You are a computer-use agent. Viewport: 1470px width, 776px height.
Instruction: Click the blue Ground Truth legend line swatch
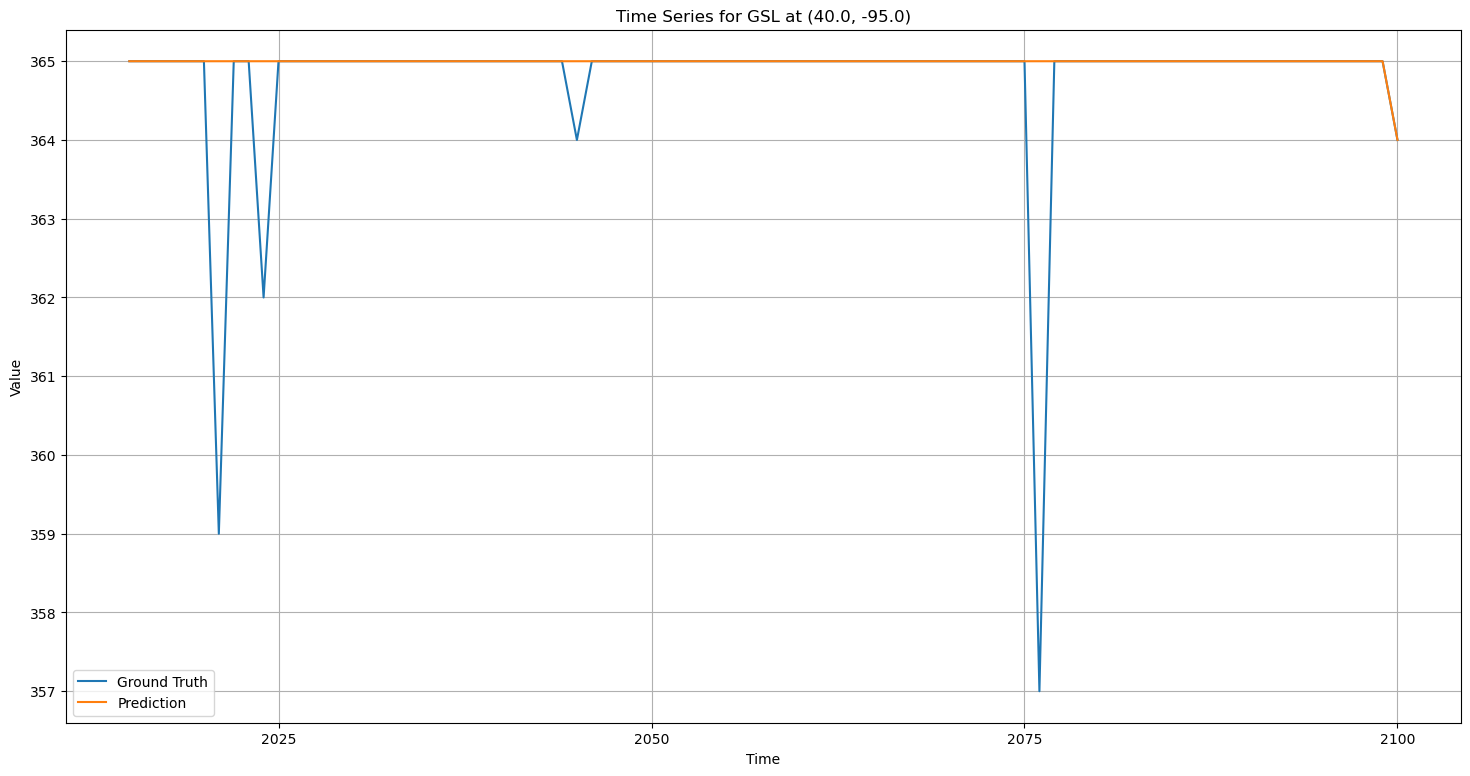(x=94, y=682)
